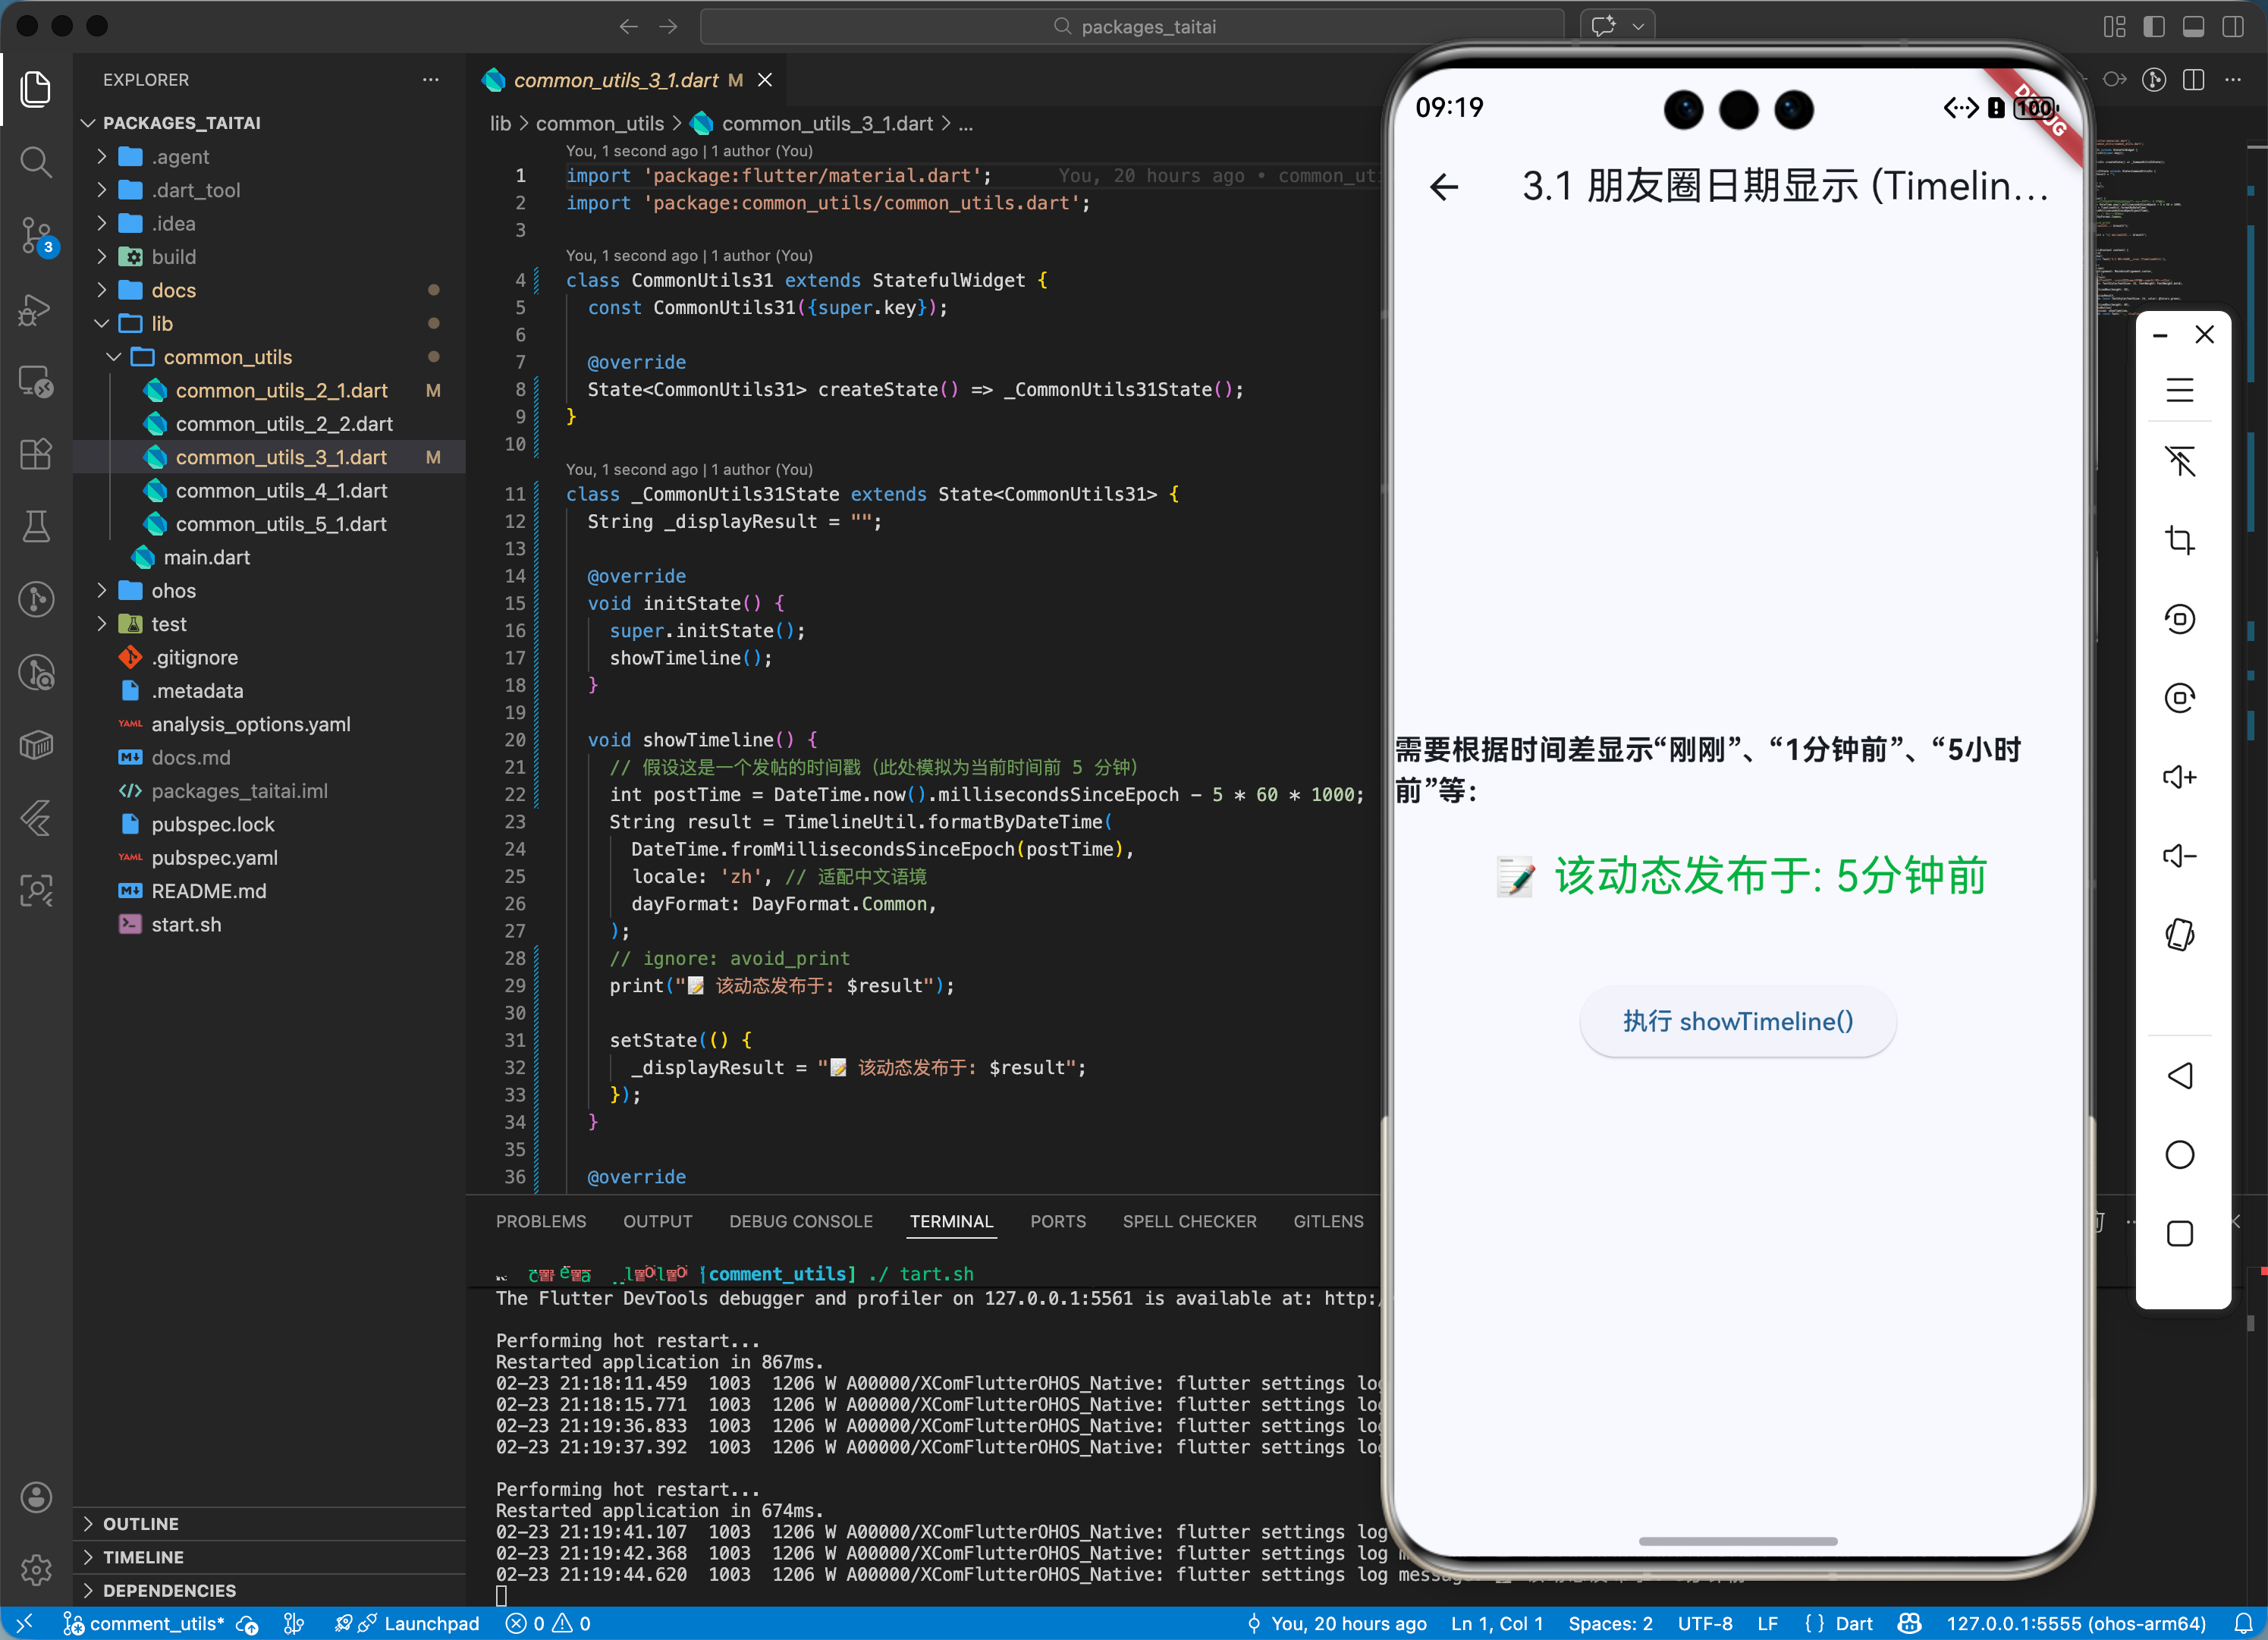This screenshot has height=1640, width=2268.
Task: Switch to PROBLEMS panel tab
Action: 541,1221
